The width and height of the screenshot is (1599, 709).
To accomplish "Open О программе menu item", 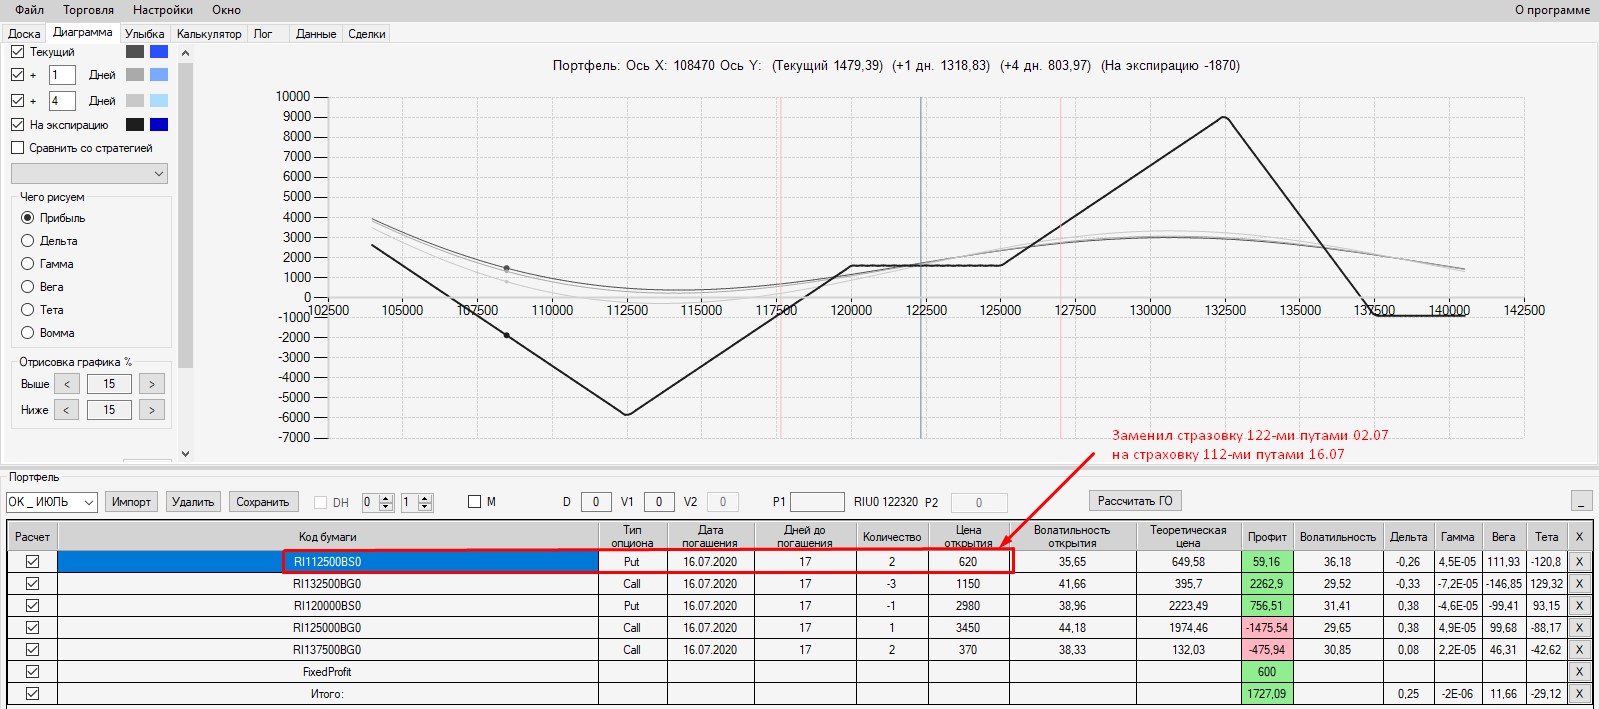I will 1552,9.
